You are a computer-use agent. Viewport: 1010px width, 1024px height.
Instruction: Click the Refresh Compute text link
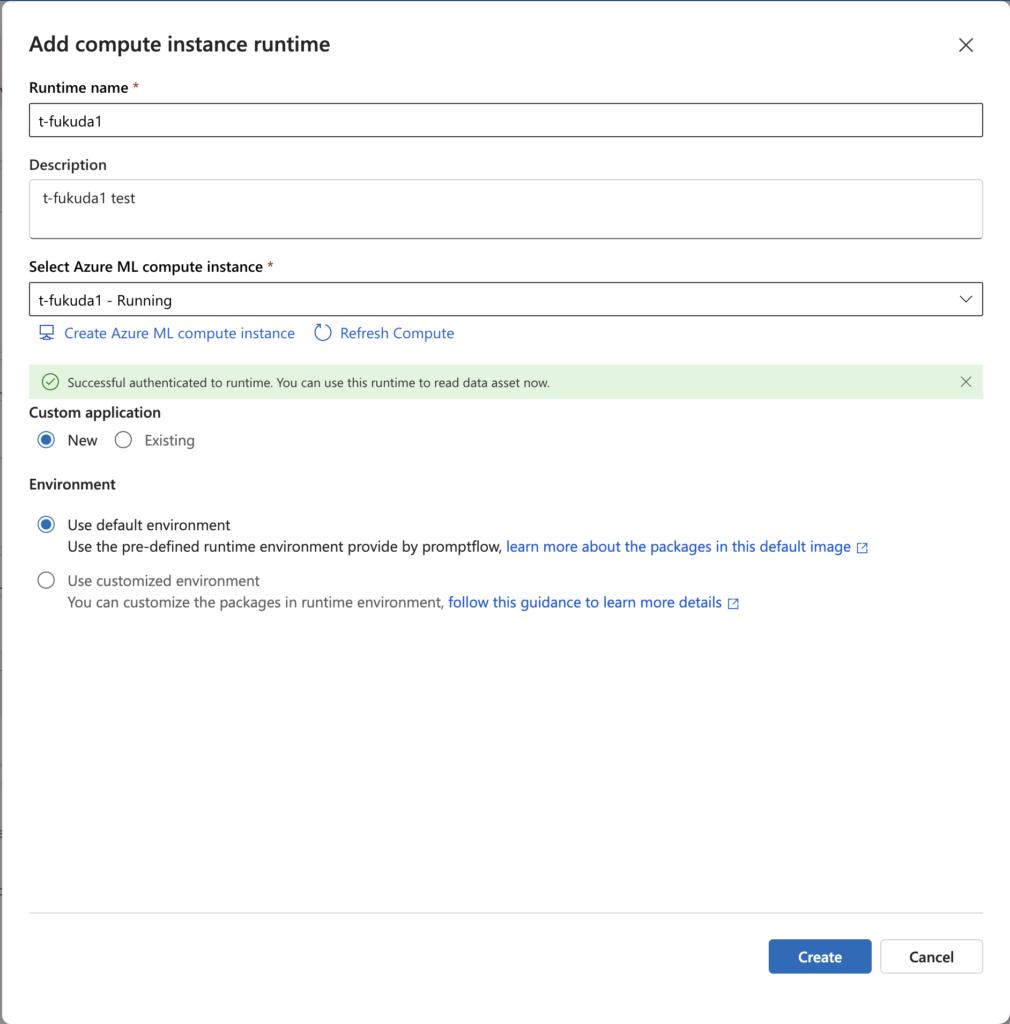pyautogui.click(x=396, y=333)
